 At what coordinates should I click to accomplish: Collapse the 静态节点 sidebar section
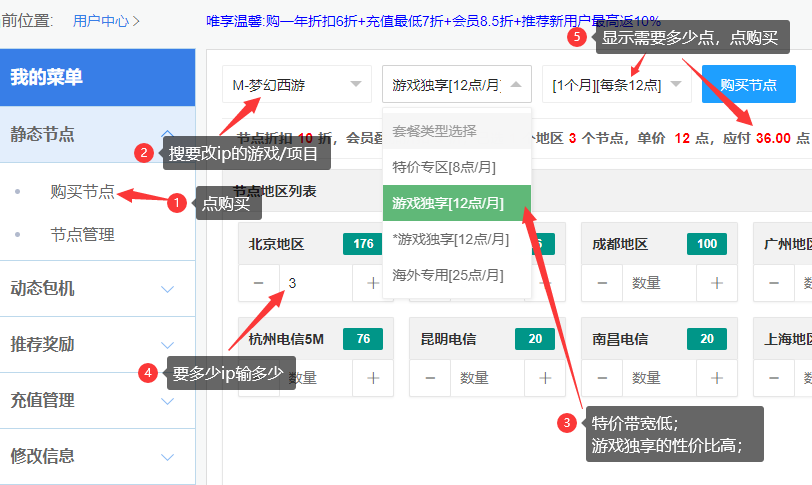(97, 135)
